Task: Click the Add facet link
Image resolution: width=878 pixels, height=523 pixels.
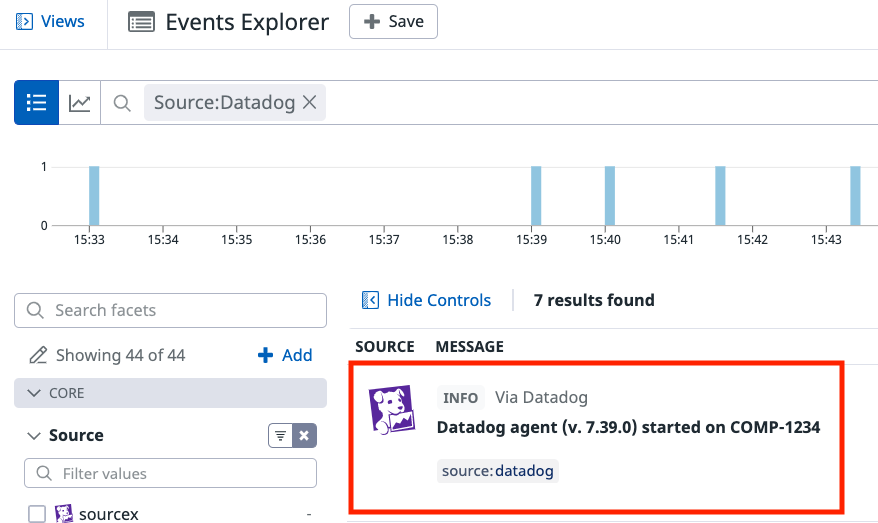Action: (x=285, y=355)
